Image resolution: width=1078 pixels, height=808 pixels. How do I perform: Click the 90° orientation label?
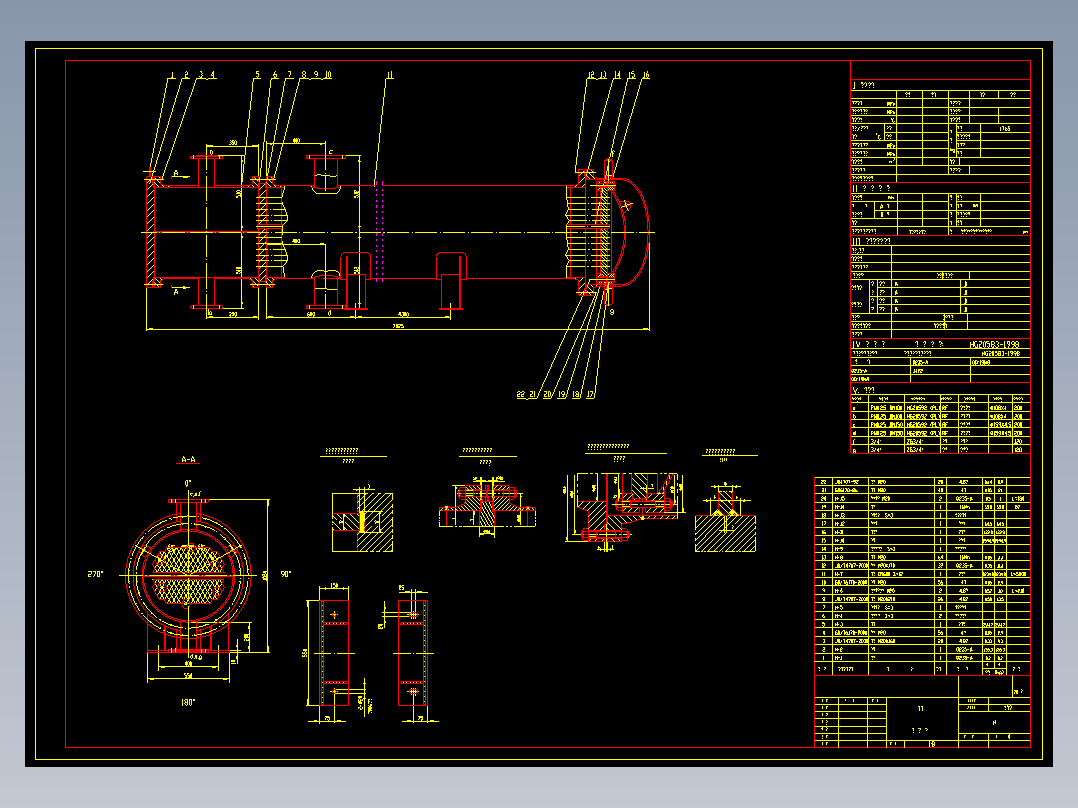tap(286, 574)
